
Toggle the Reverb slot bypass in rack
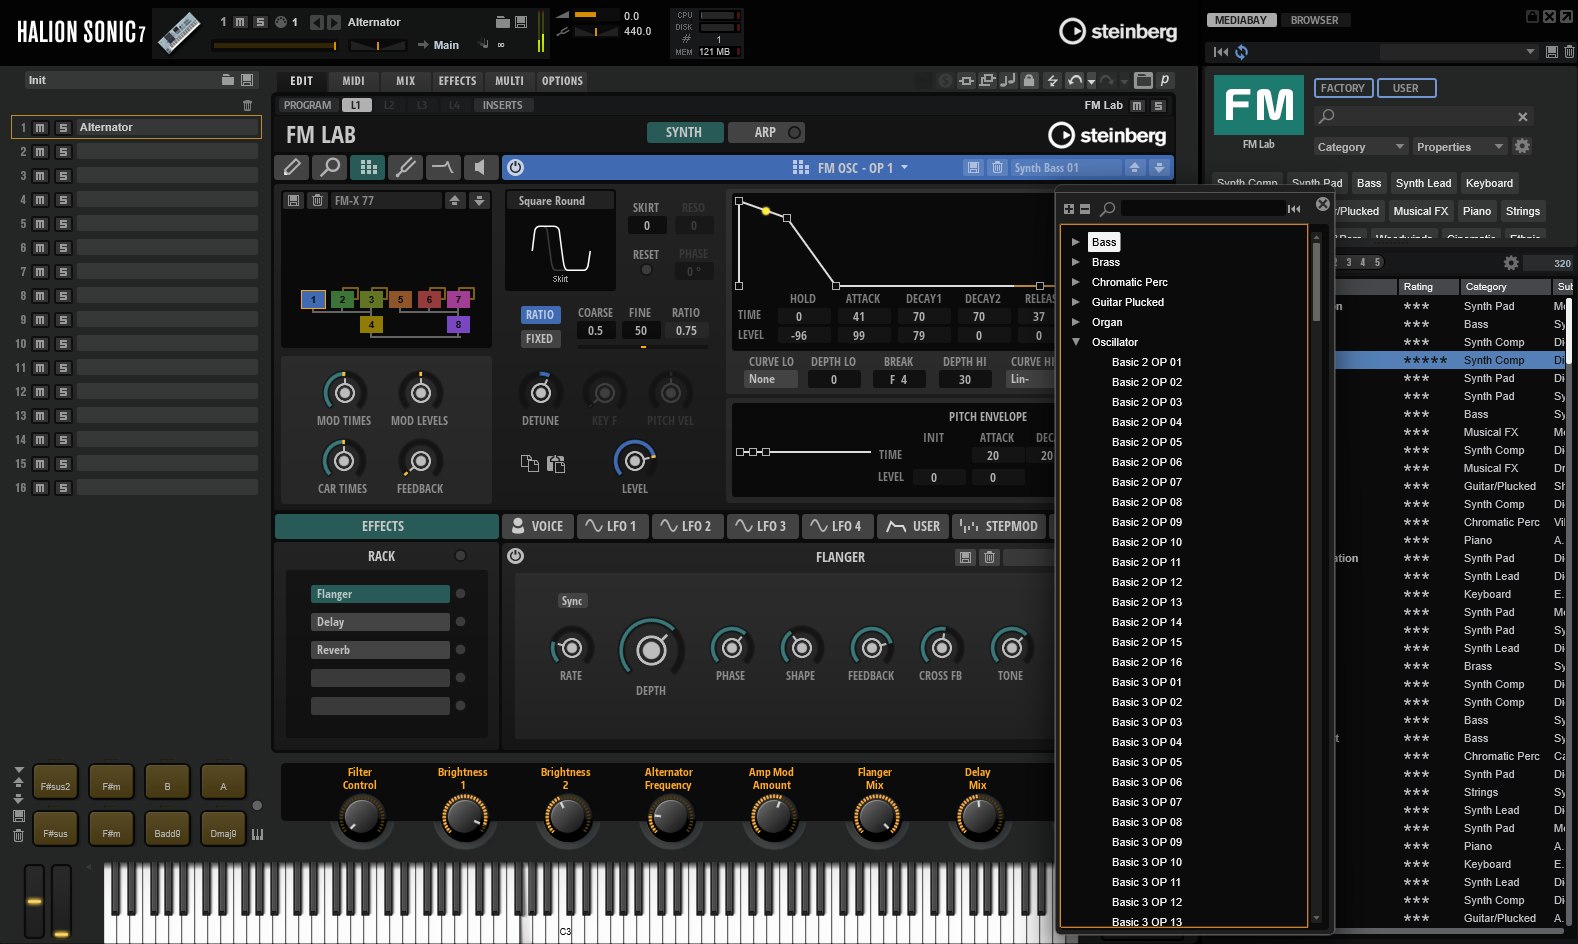tap(460, 650)
